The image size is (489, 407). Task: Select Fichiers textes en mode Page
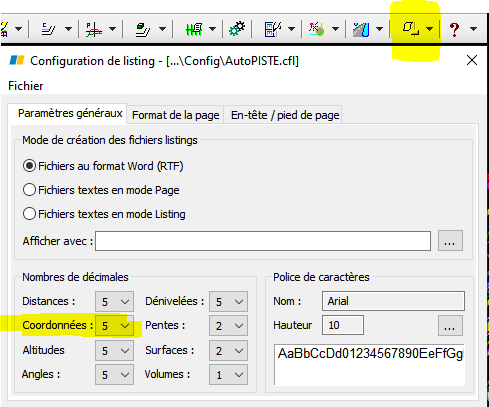(101, 190)
